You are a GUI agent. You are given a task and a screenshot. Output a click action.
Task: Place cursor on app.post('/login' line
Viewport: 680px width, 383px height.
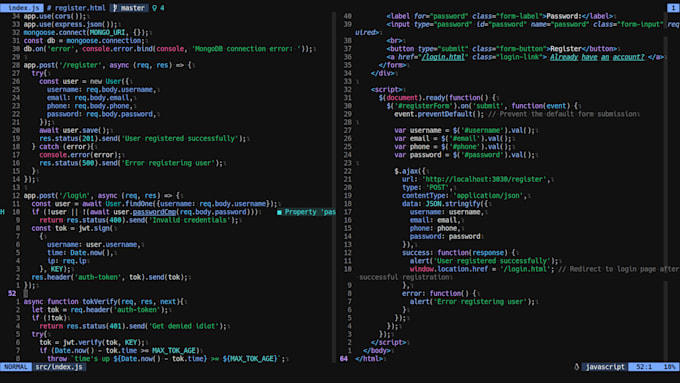(x=102, y=196)
